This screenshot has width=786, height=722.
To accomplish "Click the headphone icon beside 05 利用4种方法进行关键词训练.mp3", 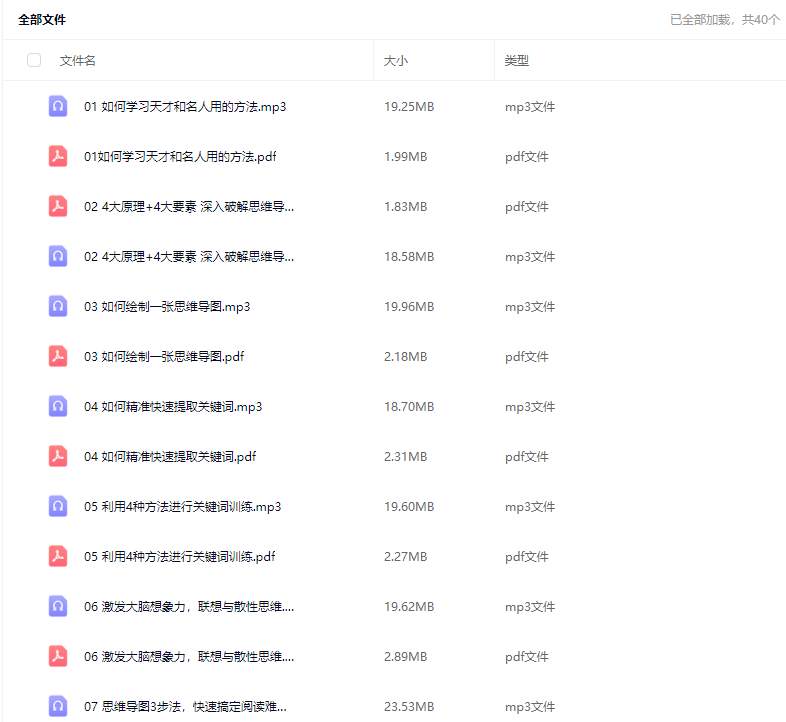I will coord(58,506).
